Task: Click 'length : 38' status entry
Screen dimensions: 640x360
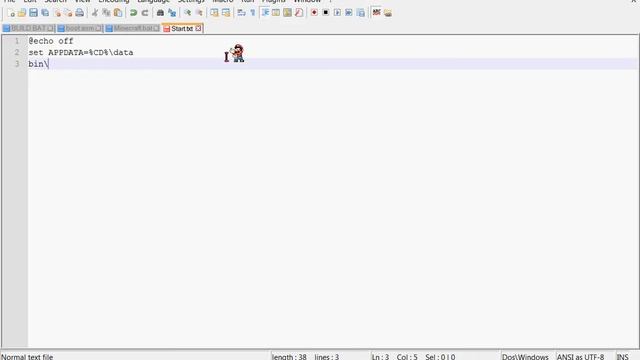Action: tap(289, 357)
